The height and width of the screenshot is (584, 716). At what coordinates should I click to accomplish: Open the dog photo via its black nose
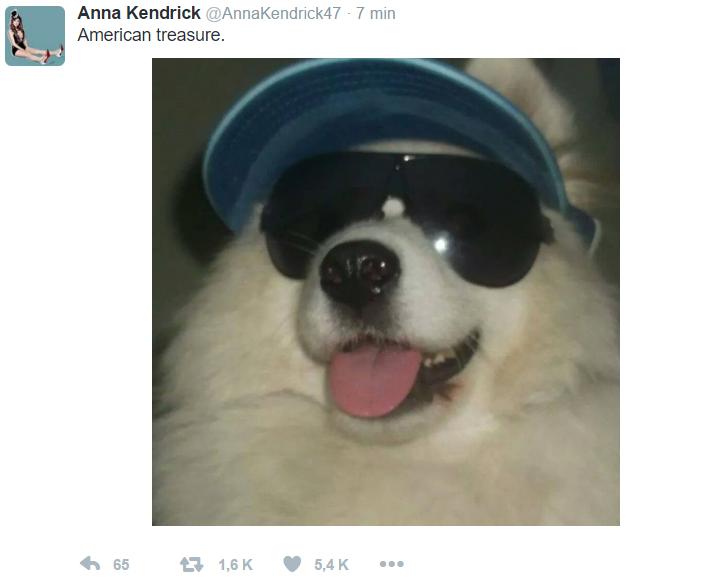coord(359,273)
